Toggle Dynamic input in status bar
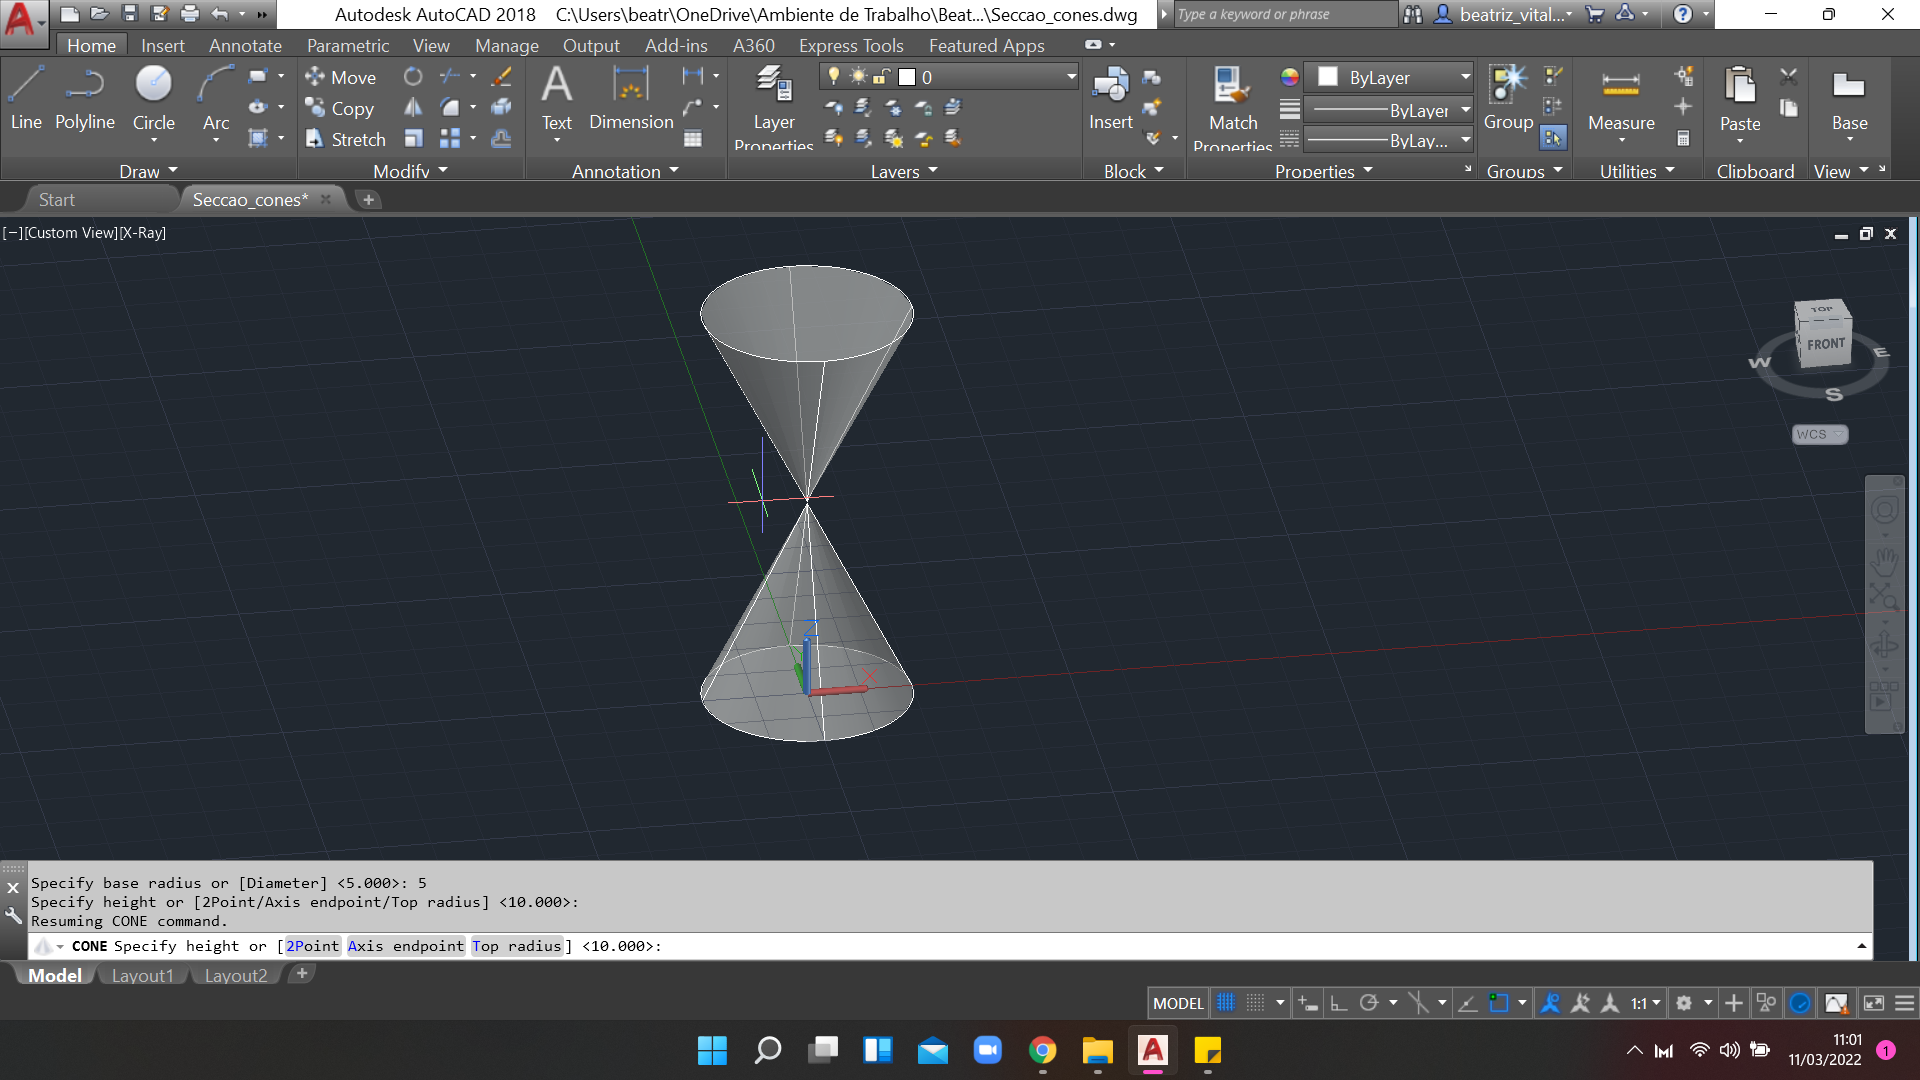This screenshot has width=1920, height=1080. point(1308,1002)
